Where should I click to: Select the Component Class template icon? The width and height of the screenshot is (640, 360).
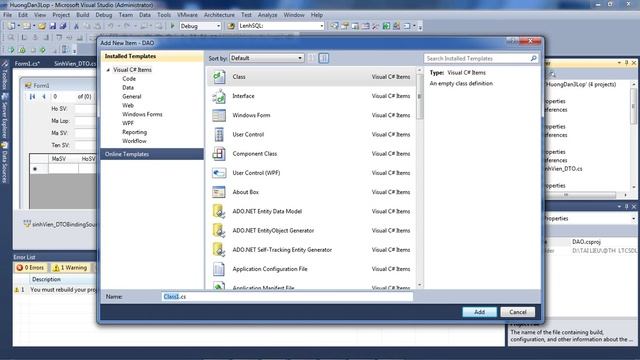point(219,153)
